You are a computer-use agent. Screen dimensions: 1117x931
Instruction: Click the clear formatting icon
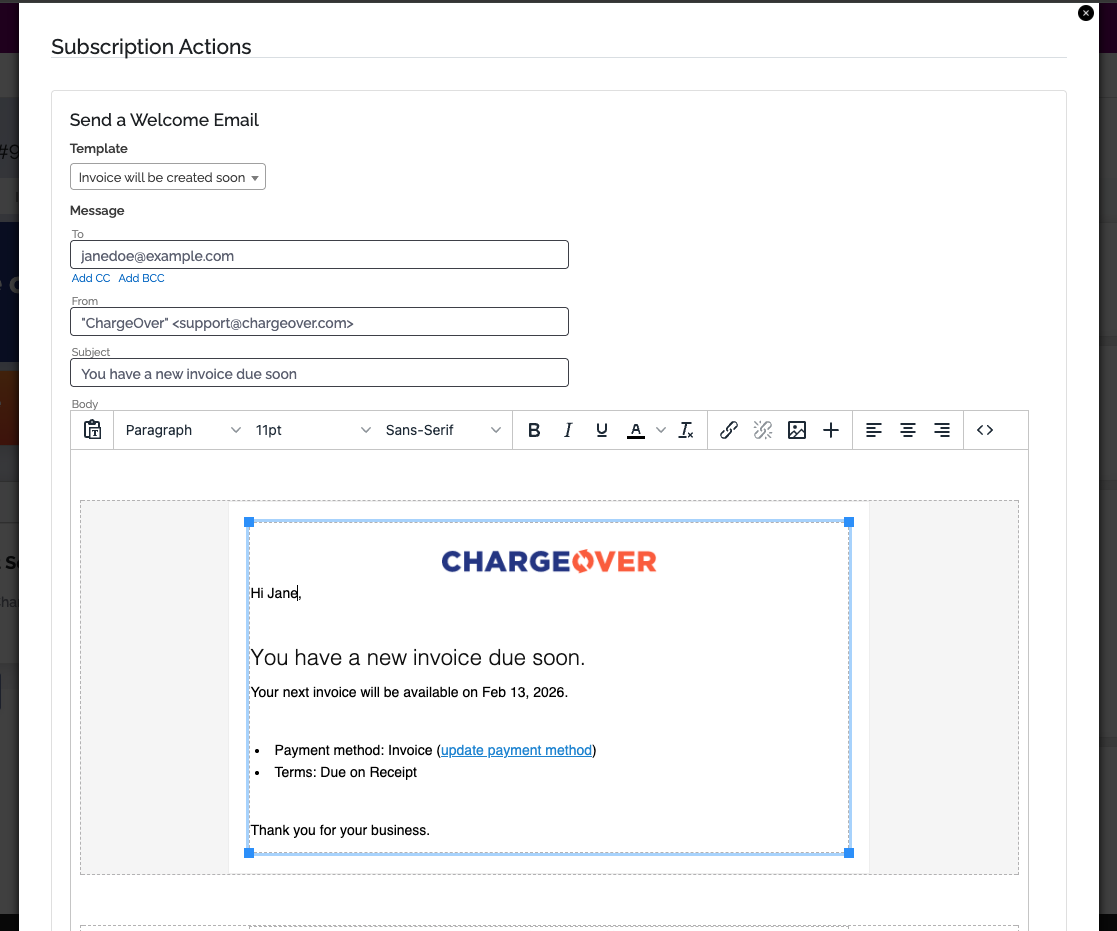pos(686,430)
